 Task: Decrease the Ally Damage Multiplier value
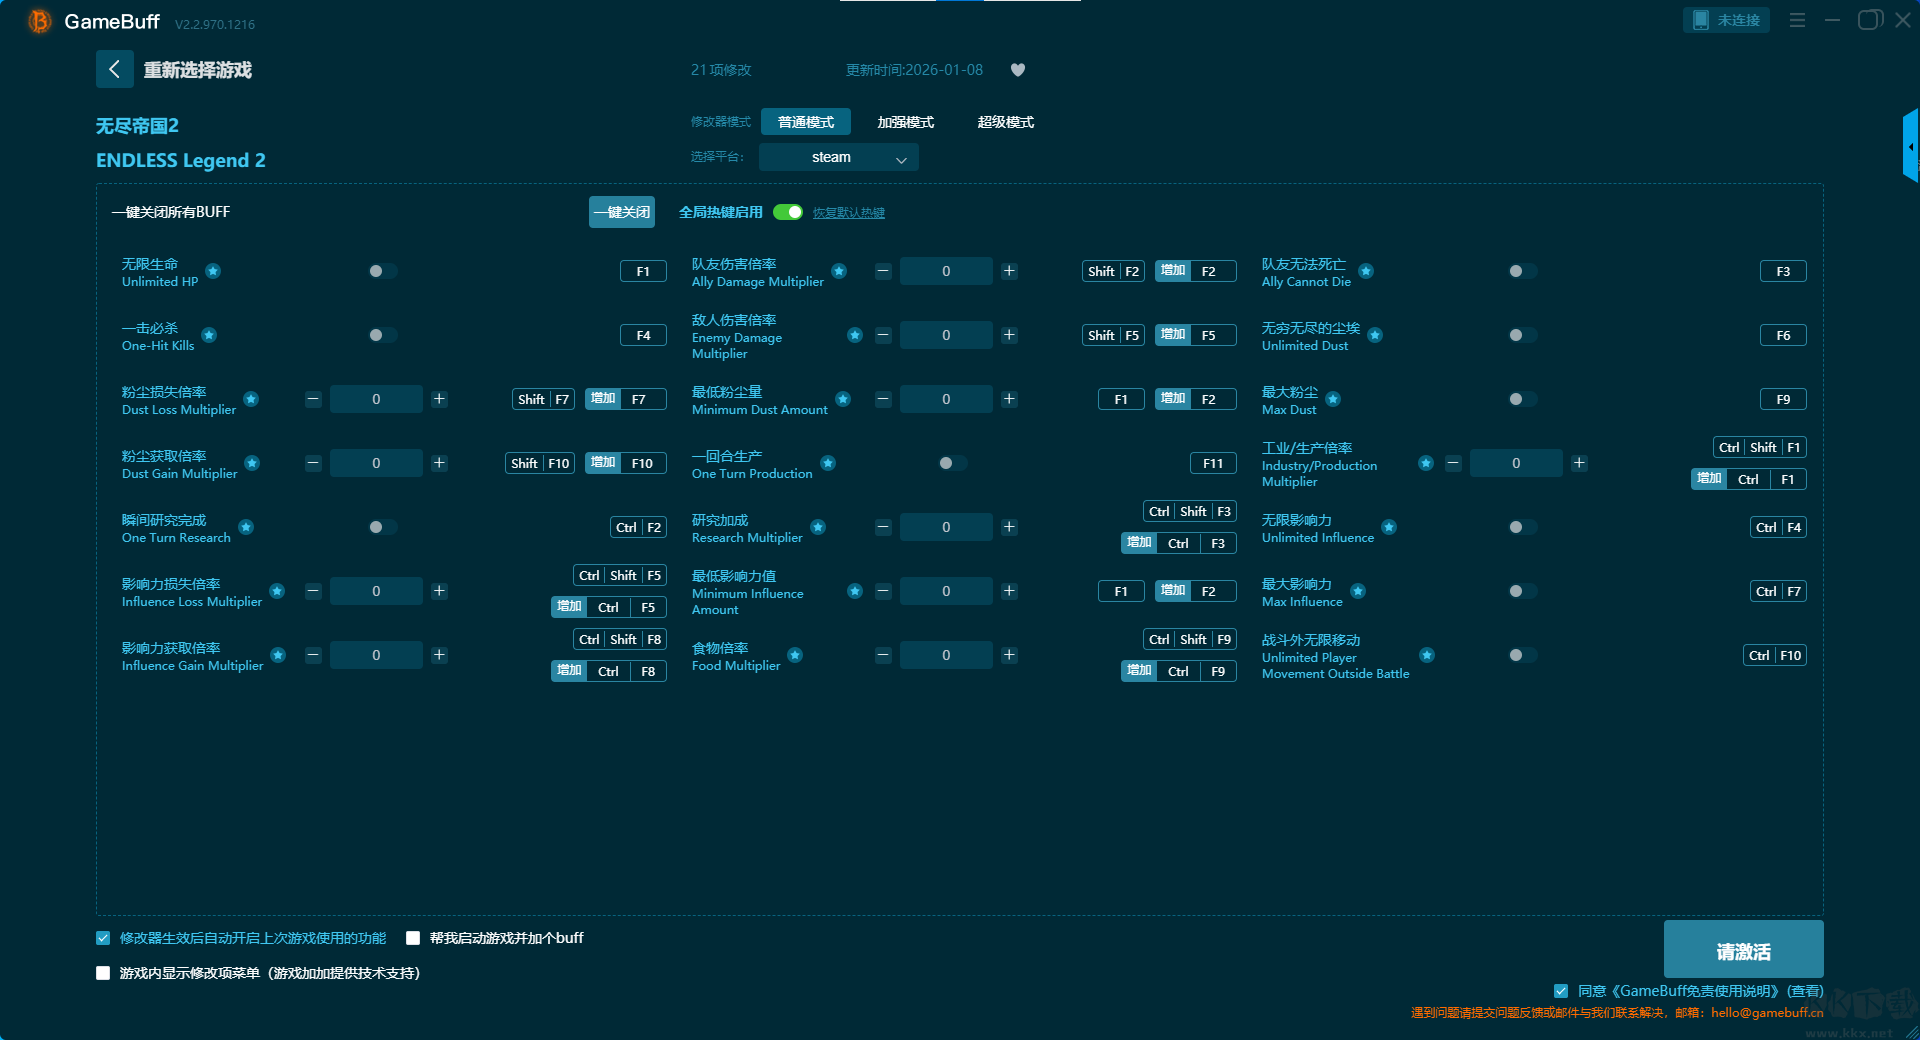[883, 271]
